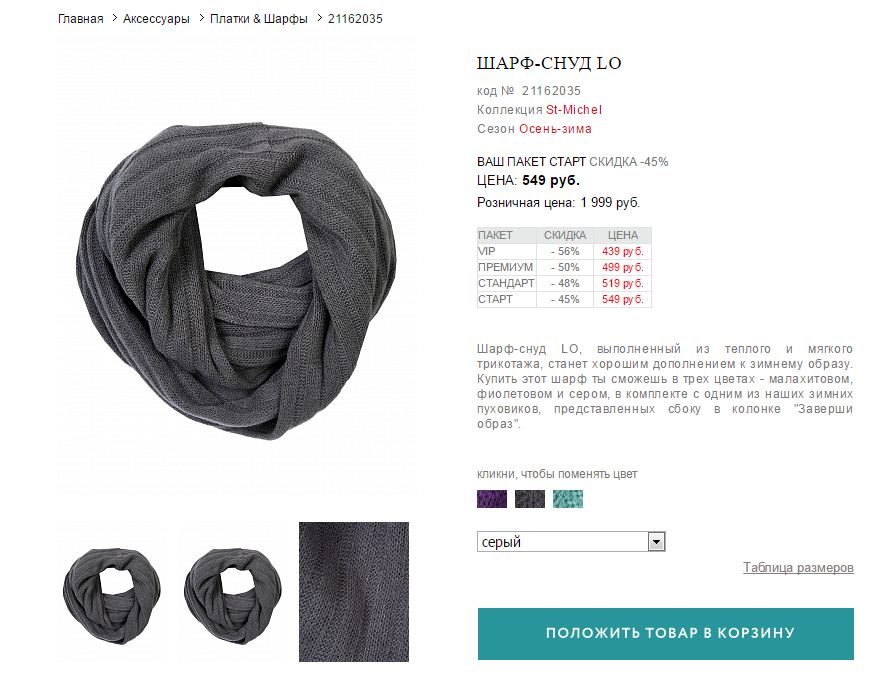Open the серый color dropdown

tap(571, 542)
